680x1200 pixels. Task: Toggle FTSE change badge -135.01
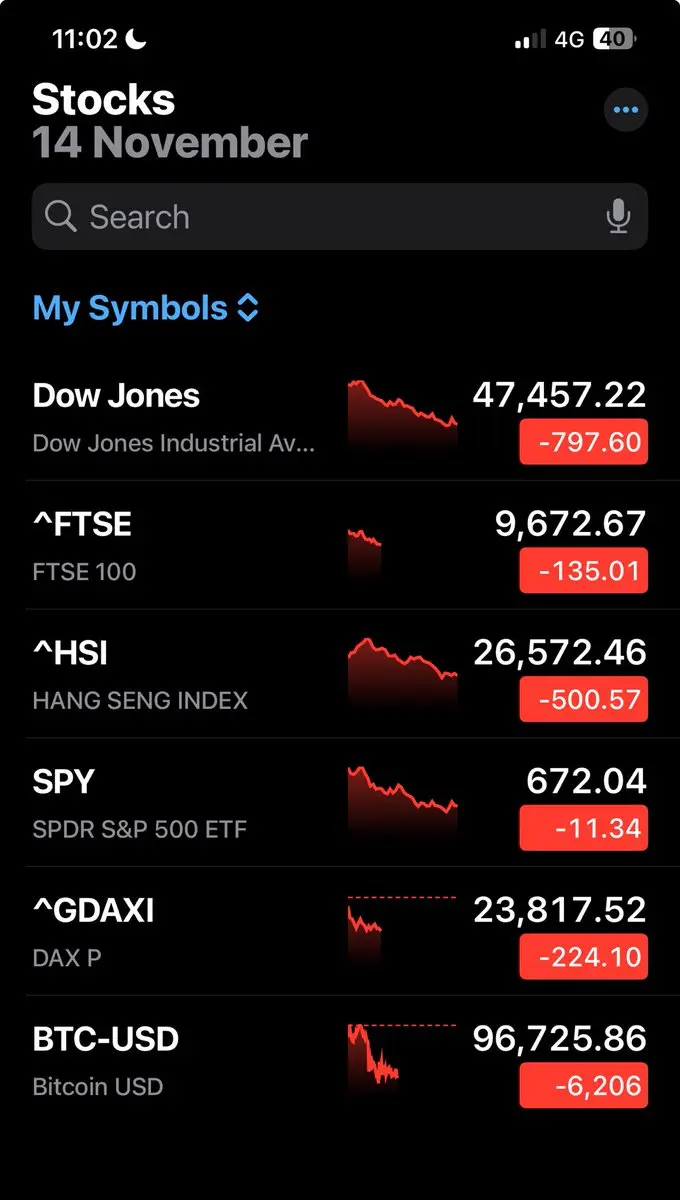[583, 571]
